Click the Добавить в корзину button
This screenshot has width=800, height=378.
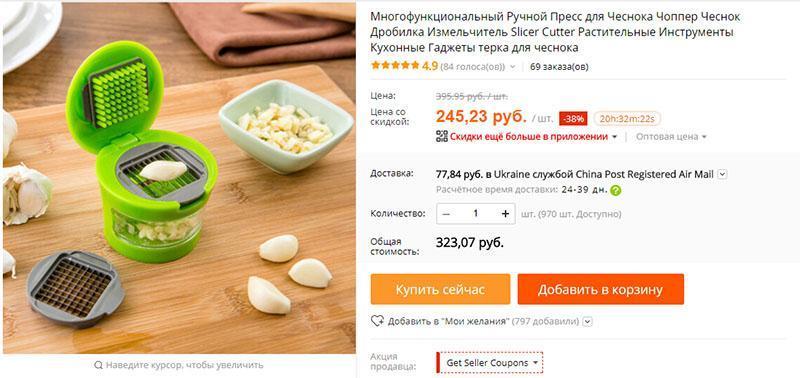(x=601, y=289)
